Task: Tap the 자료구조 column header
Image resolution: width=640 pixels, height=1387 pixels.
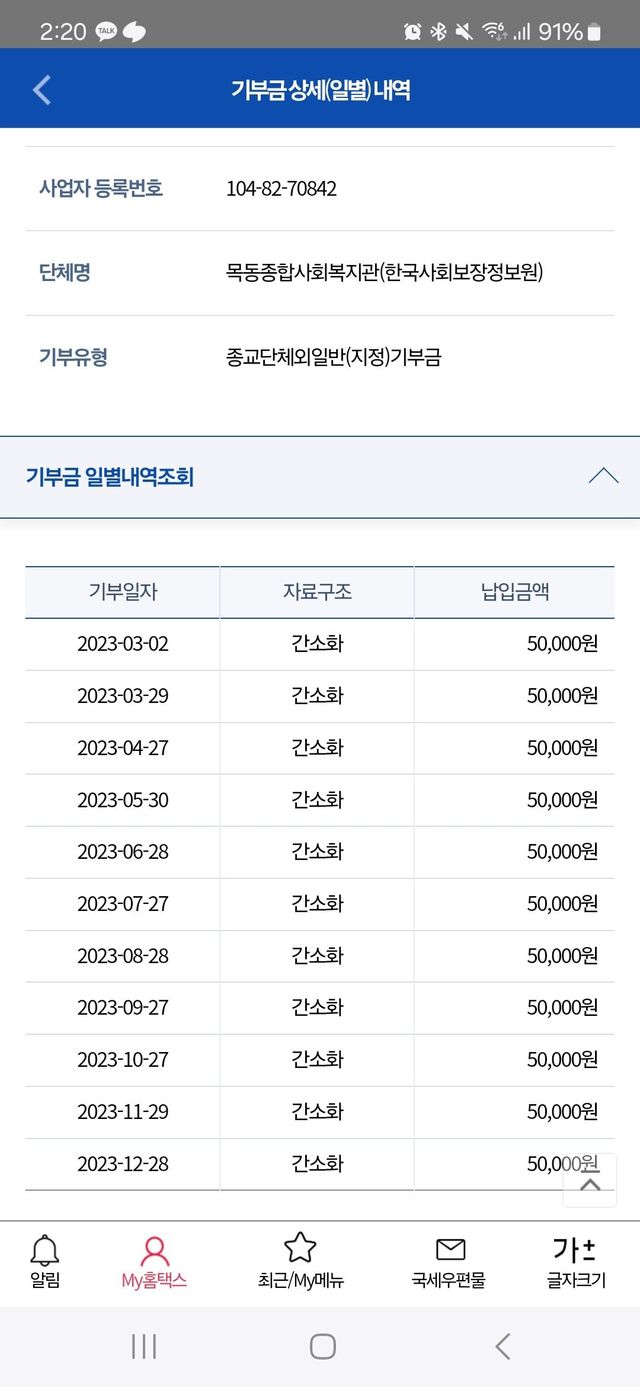Action: (317, 592)
